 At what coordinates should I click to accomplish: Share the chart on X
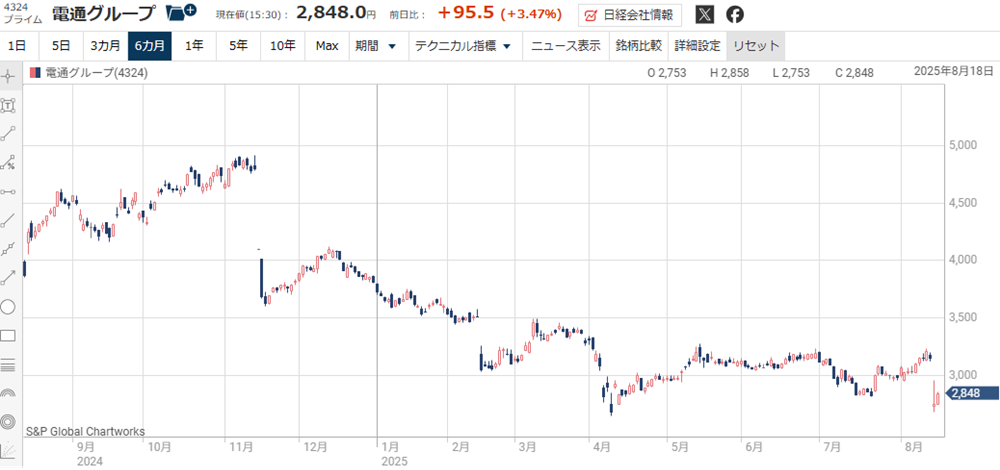tap(704, 14)
